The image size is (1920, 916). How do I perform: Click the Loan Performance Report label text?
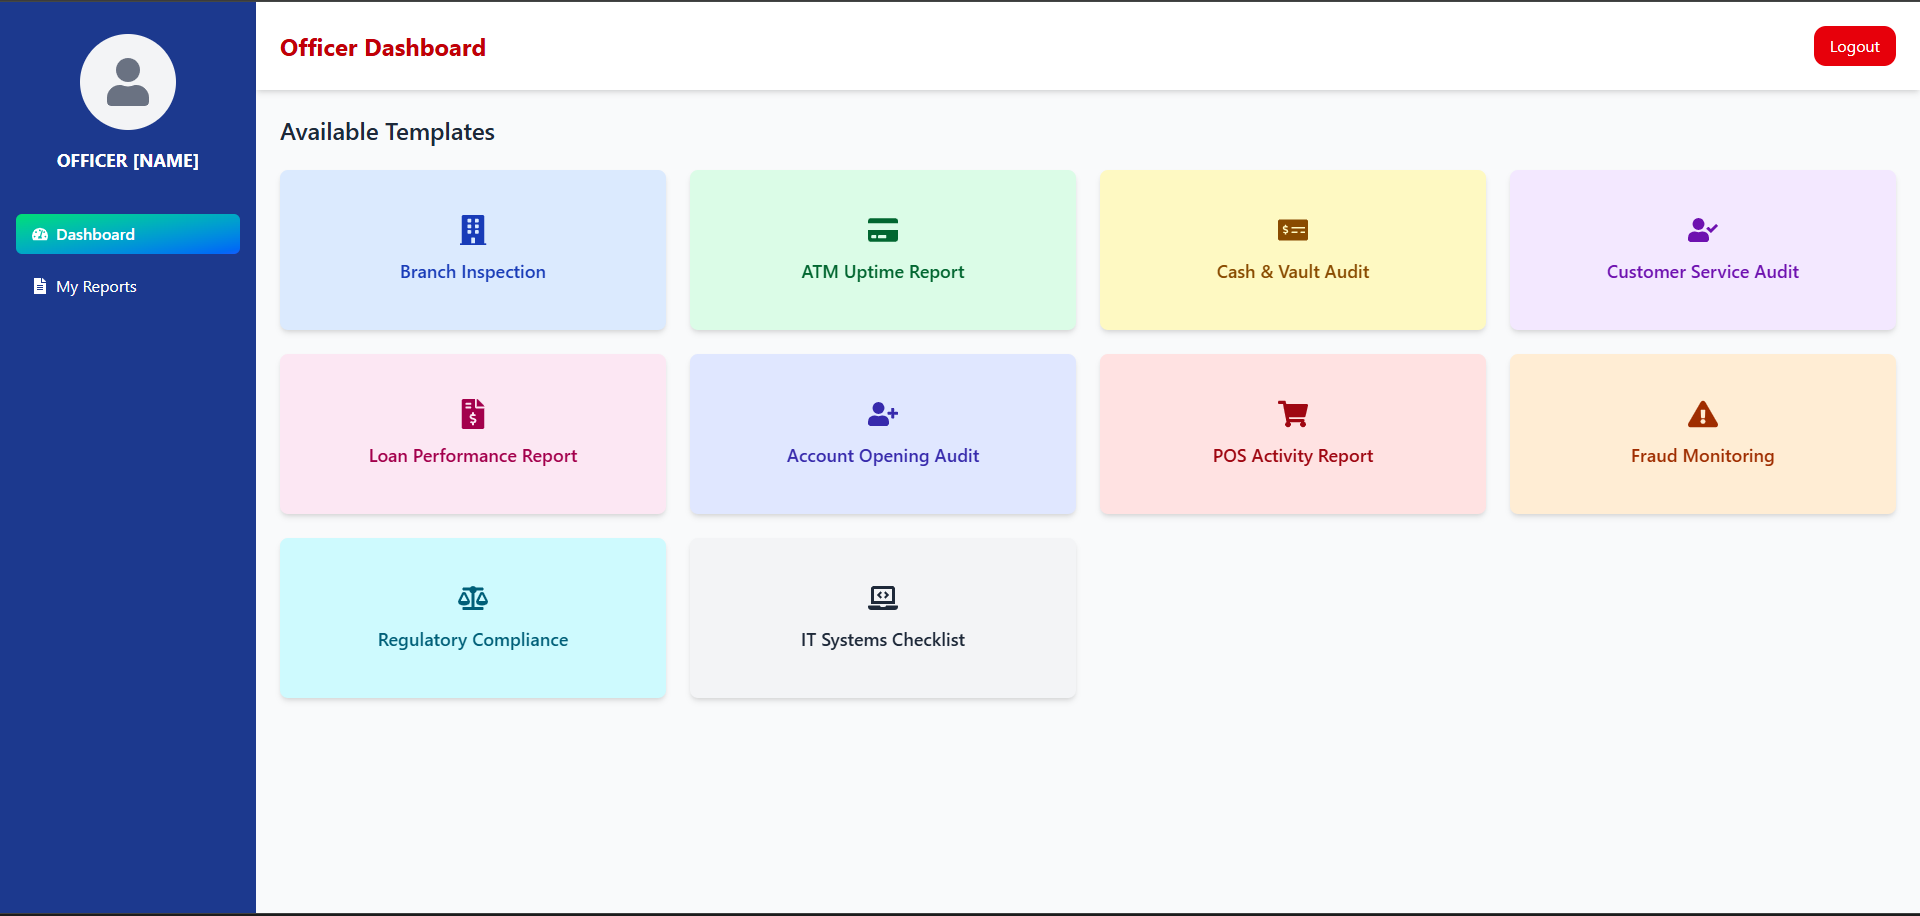(x=473, y=456)
